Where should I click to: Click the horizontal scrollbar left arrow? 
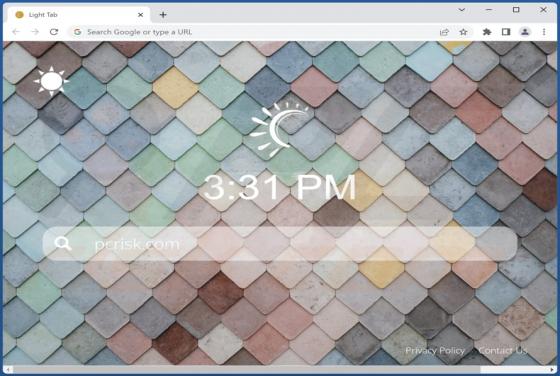click(x=8, y=370)
